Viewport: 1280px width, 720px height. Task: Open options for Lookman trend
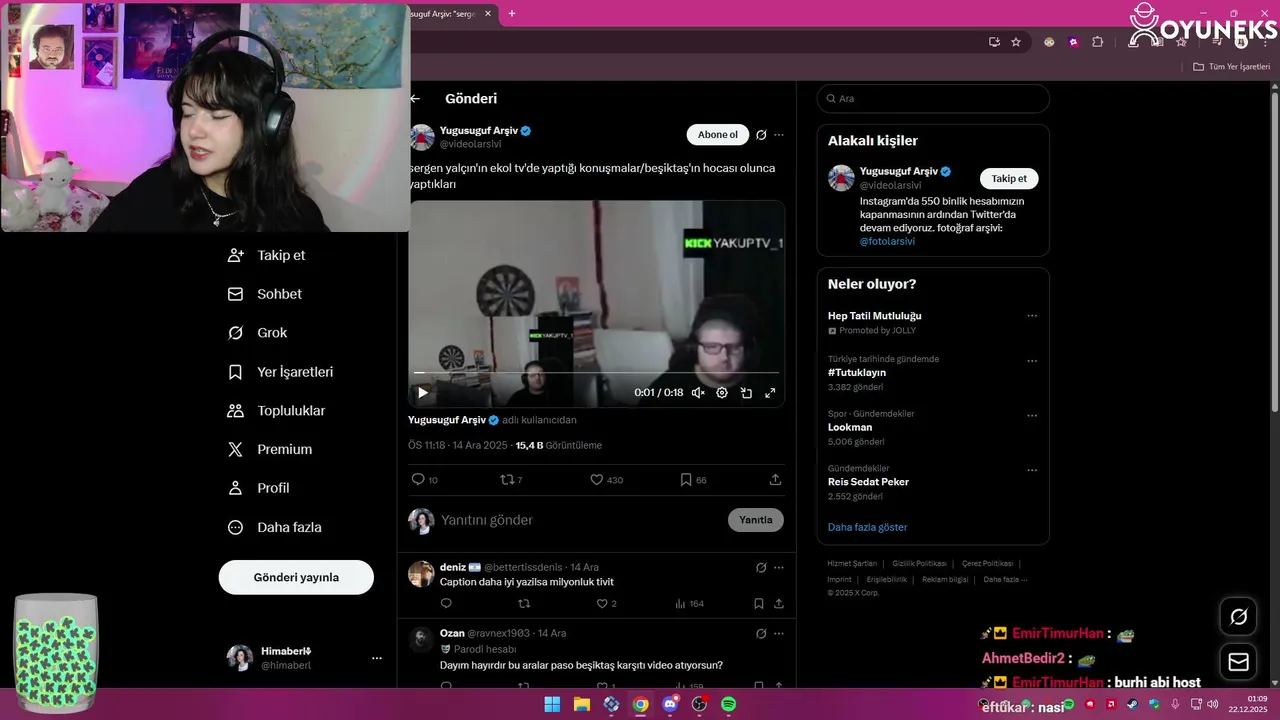(1032, 416)
